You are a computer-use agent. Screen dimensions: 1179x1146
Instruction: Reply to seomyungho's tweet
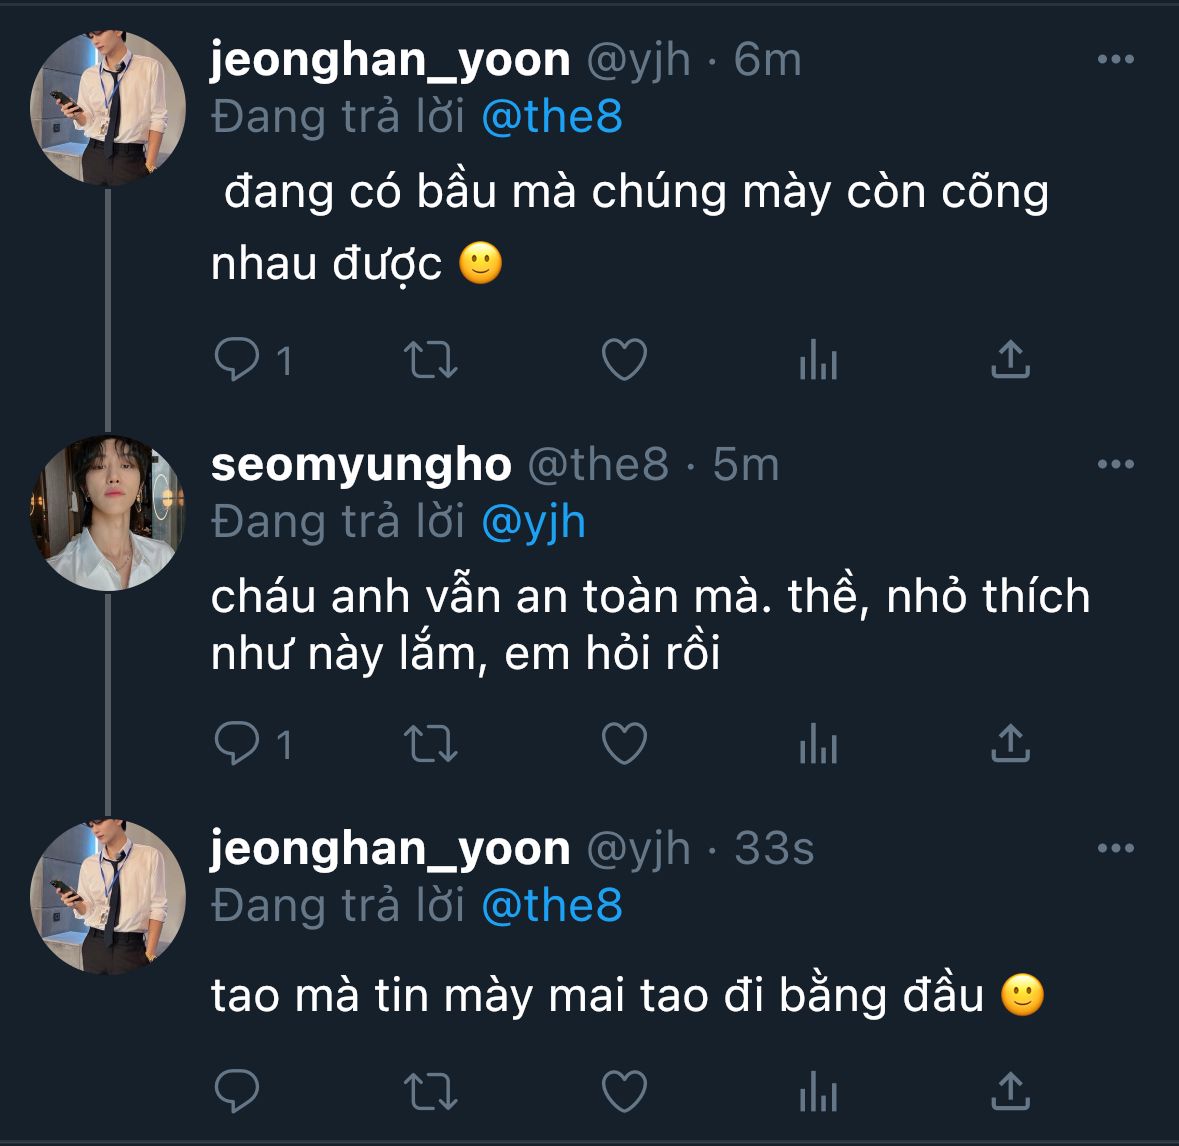point(238,744)
